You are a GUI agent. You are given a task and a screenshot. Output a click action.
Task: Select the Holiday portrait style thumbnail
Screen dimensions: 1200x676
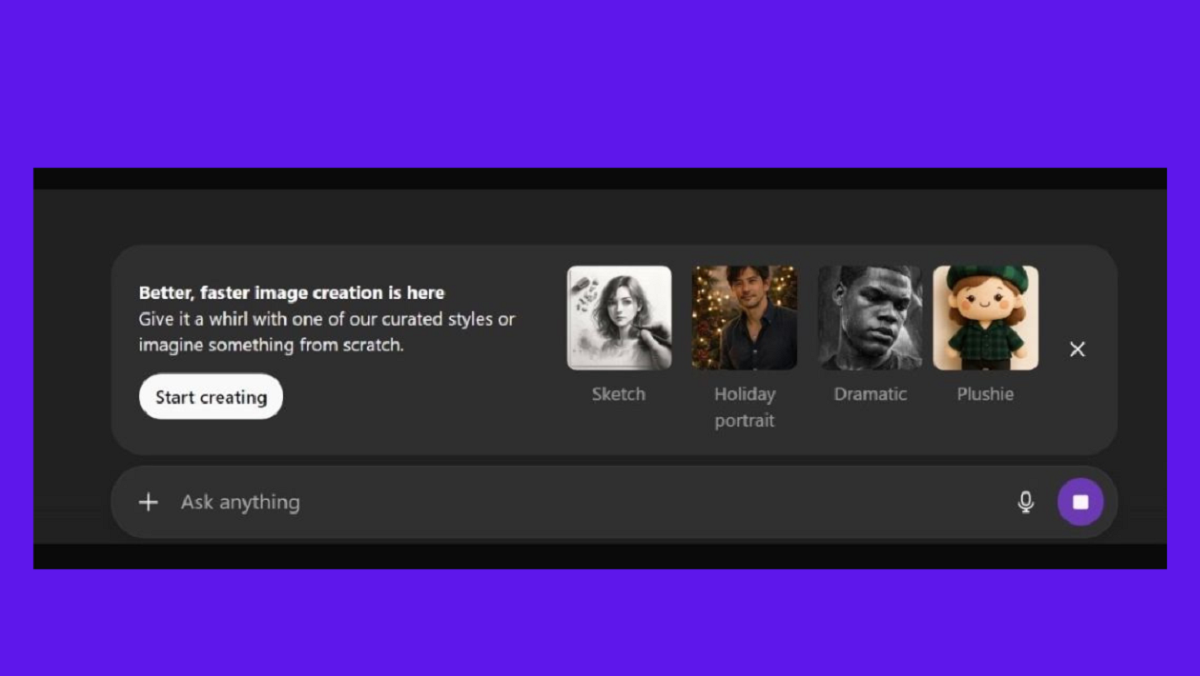click(744, 318)
